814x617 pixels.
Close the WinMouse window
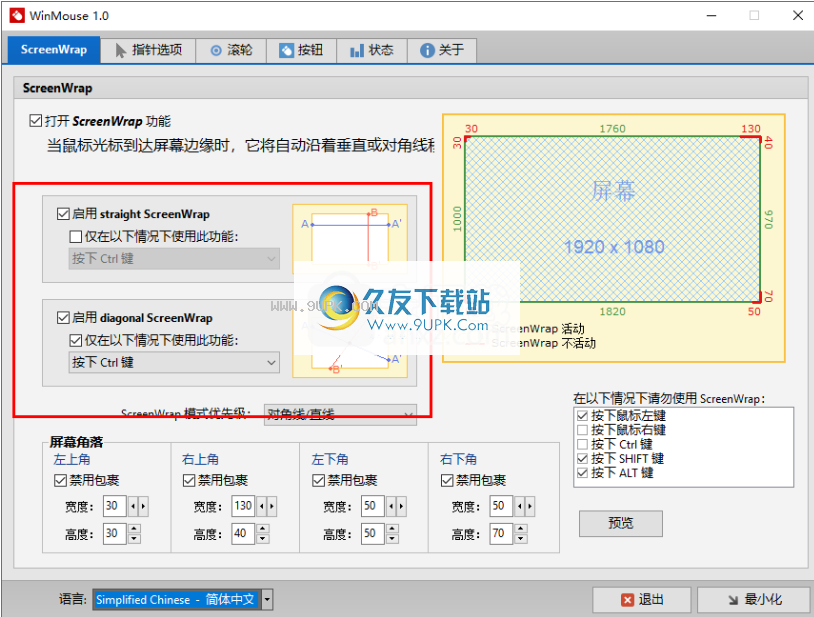[798, 16]
